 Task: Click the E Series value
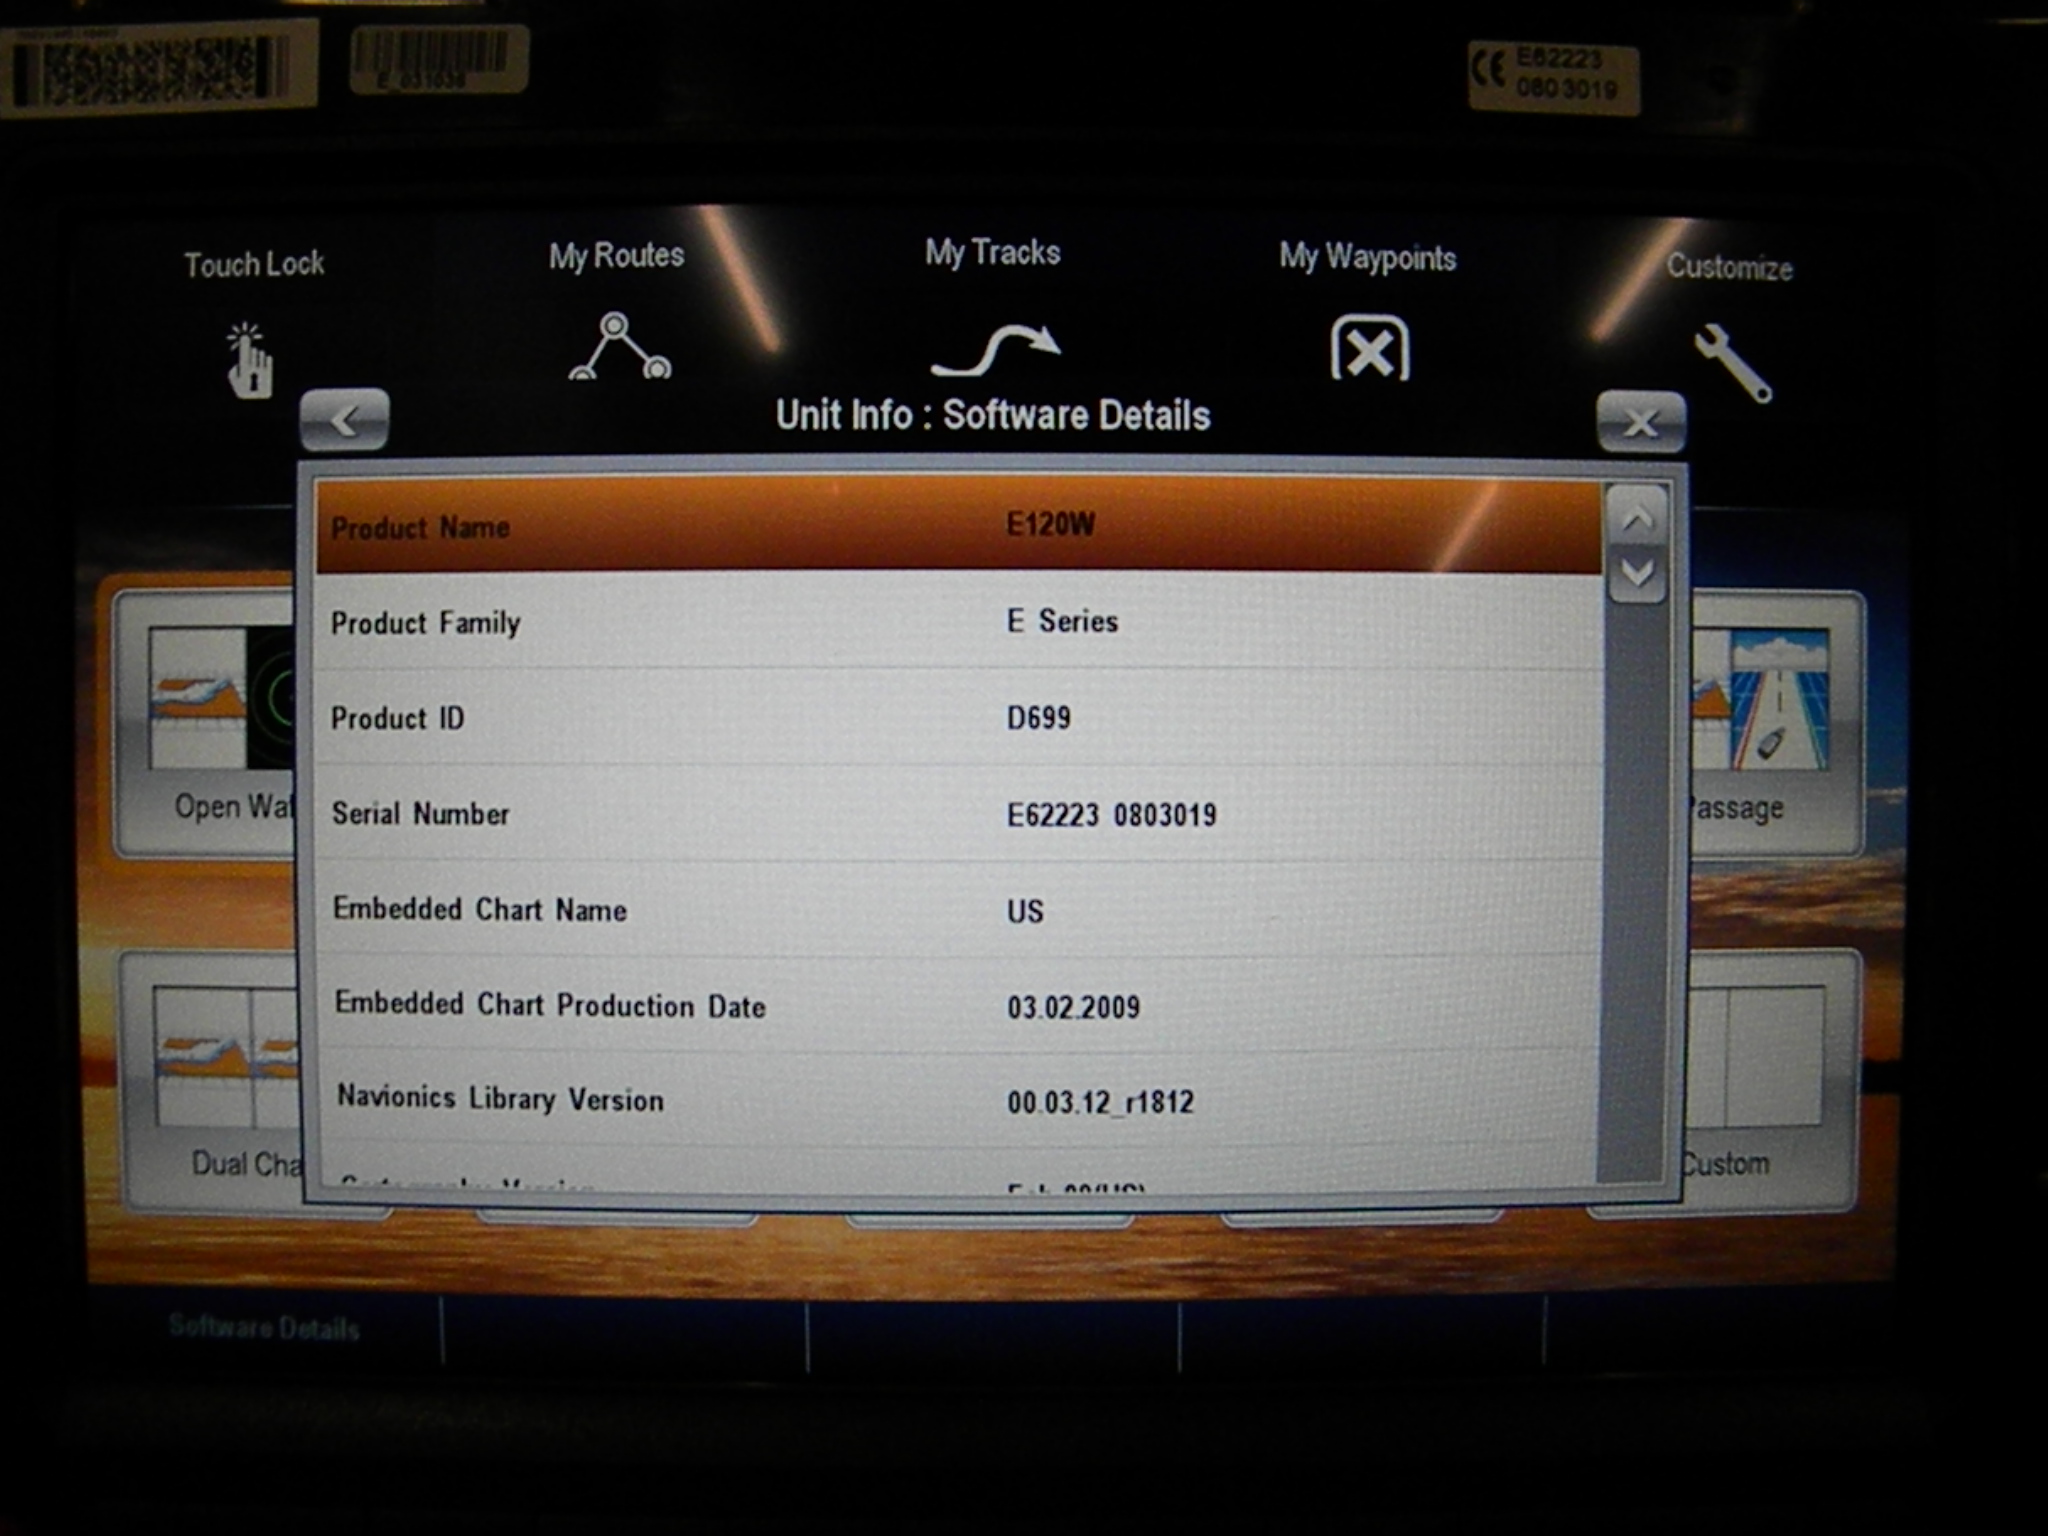point(1062,621)
